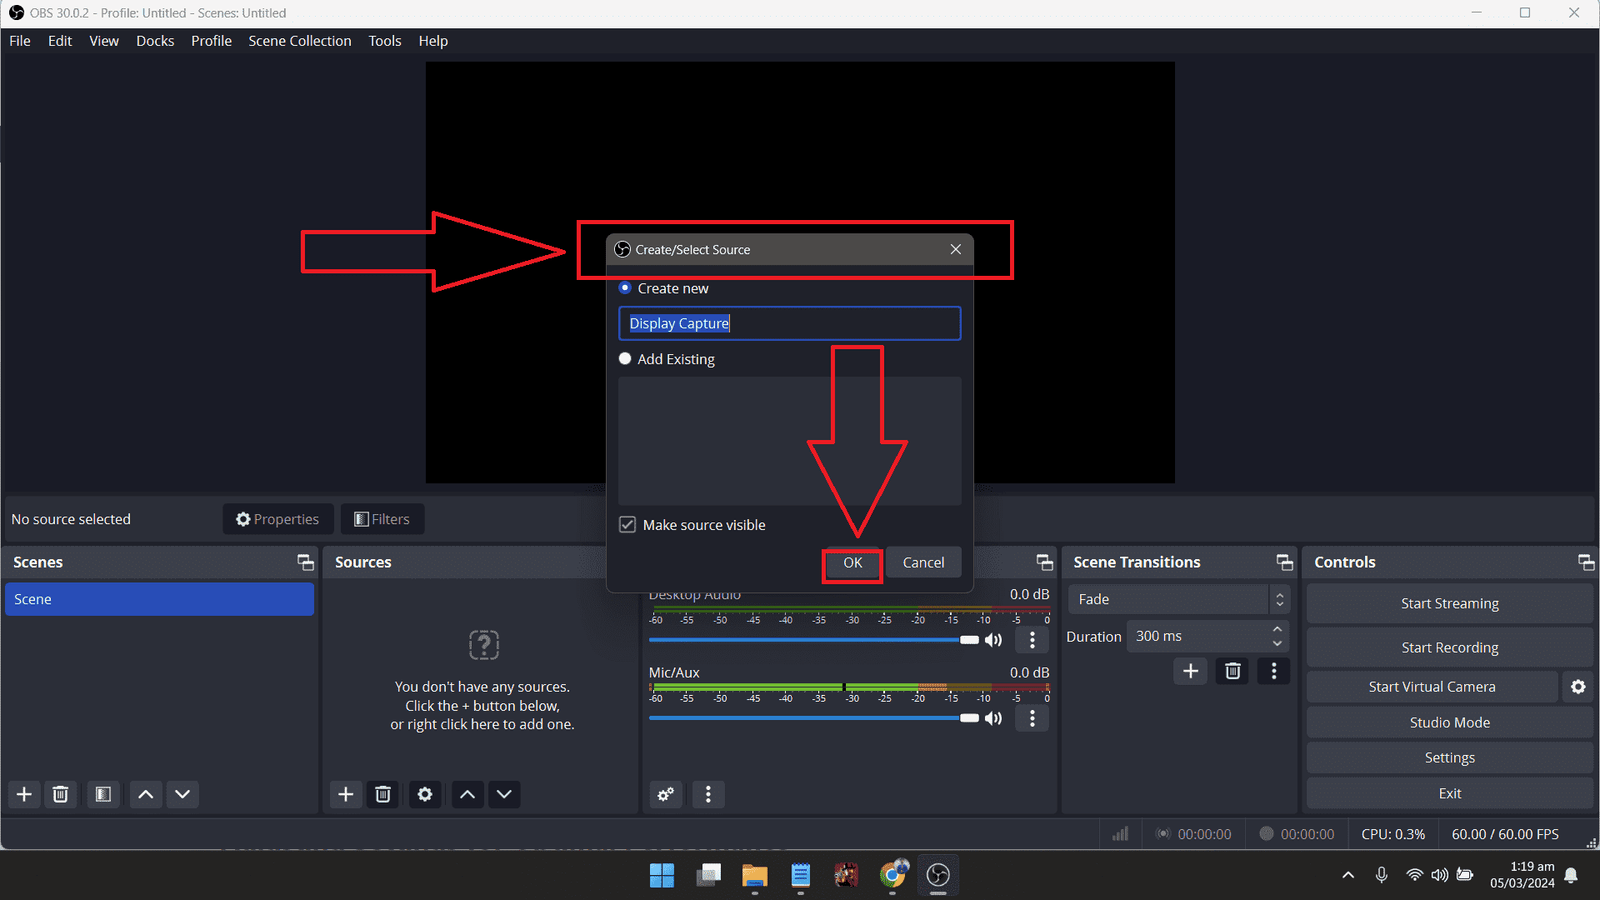Open the source properties gear icon
This screenshot has height=900, width=1600.
tap(425, 794)
